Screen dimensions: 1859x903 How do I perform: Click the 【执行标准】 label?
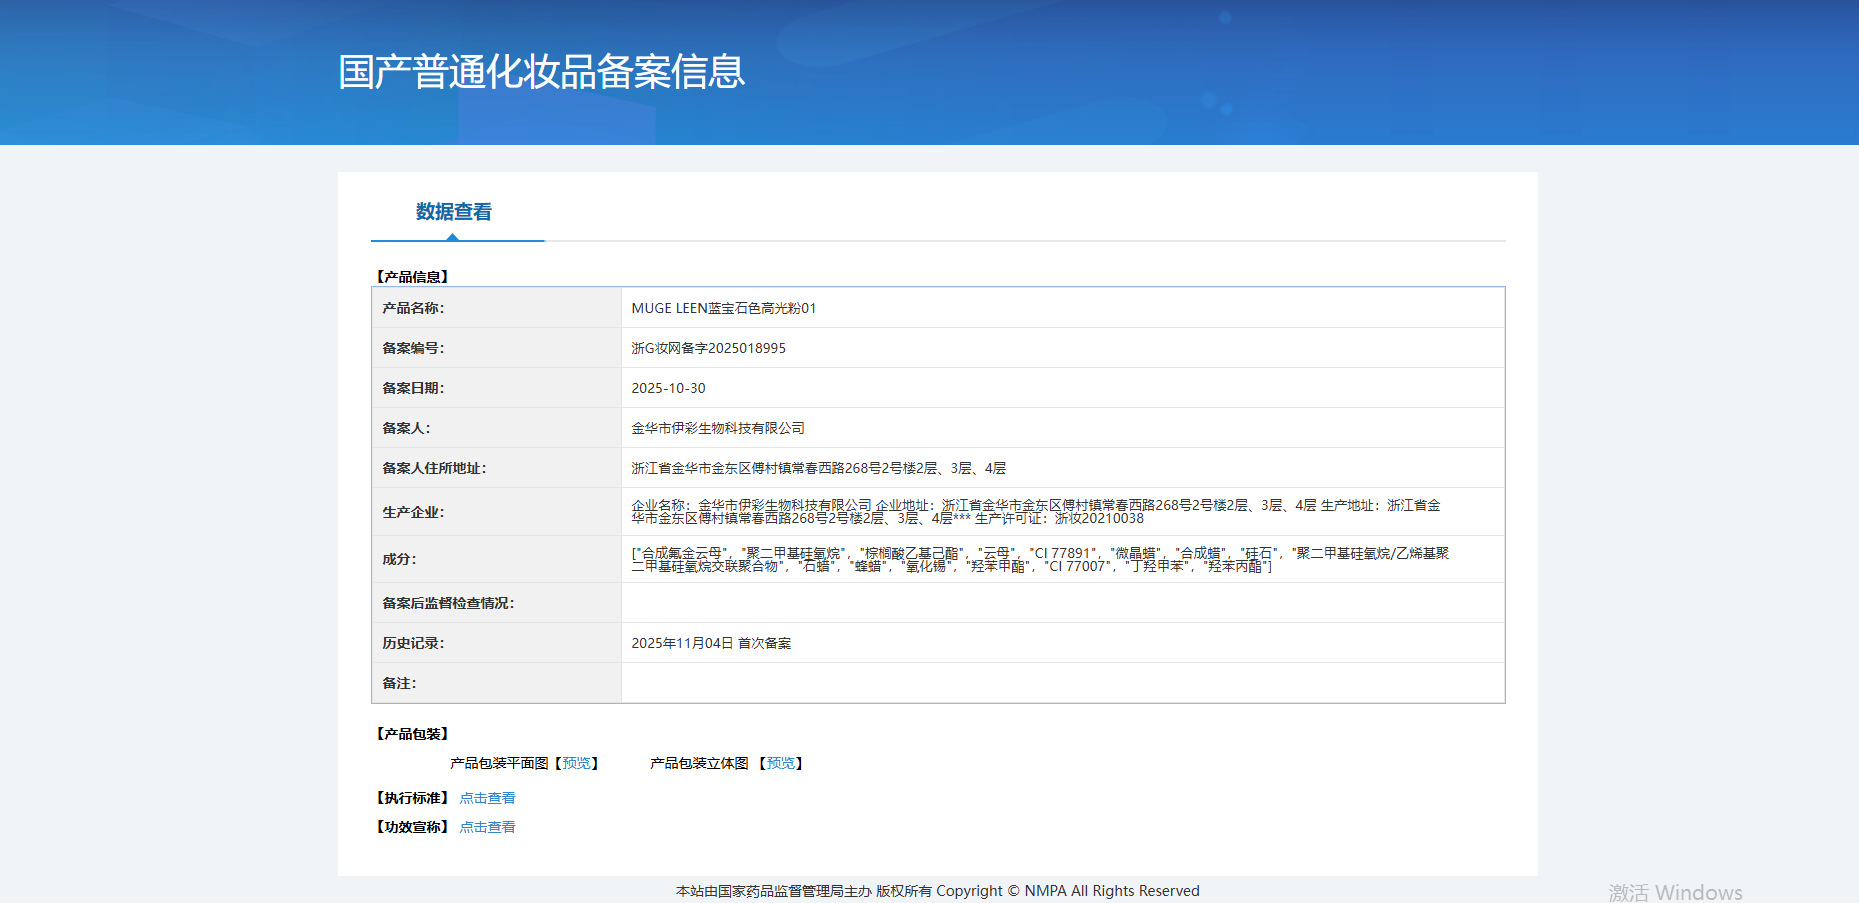(412, 798)
